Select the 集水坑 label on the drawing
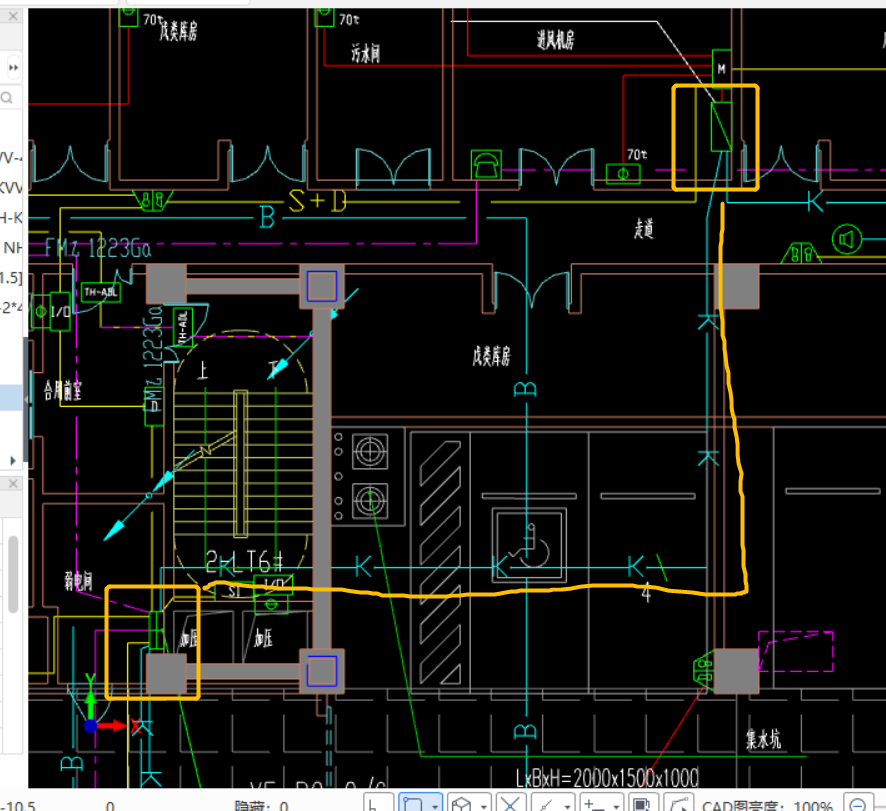886x811 pixels. (763, 739)
